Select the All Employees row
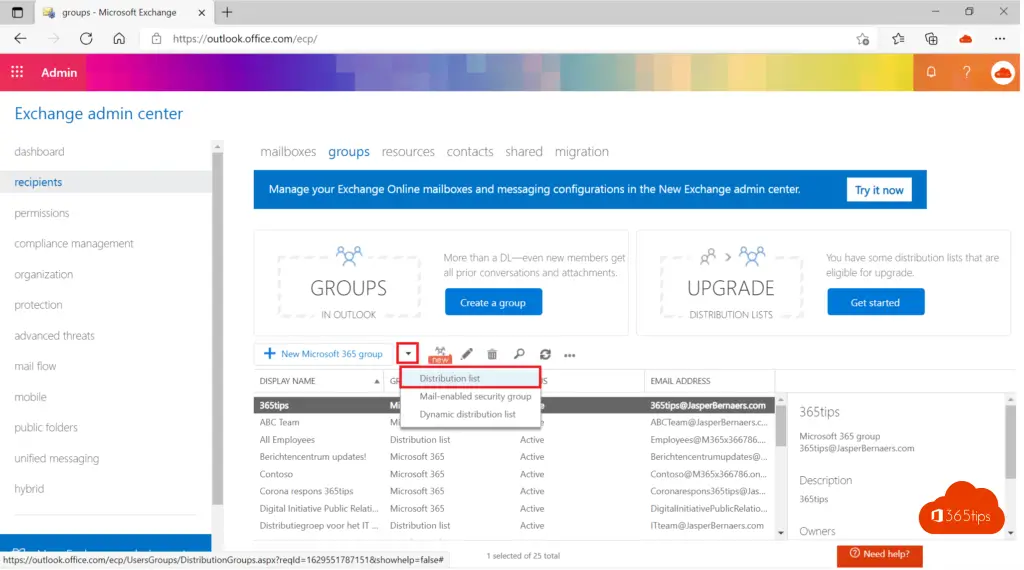 pos(516,441)
